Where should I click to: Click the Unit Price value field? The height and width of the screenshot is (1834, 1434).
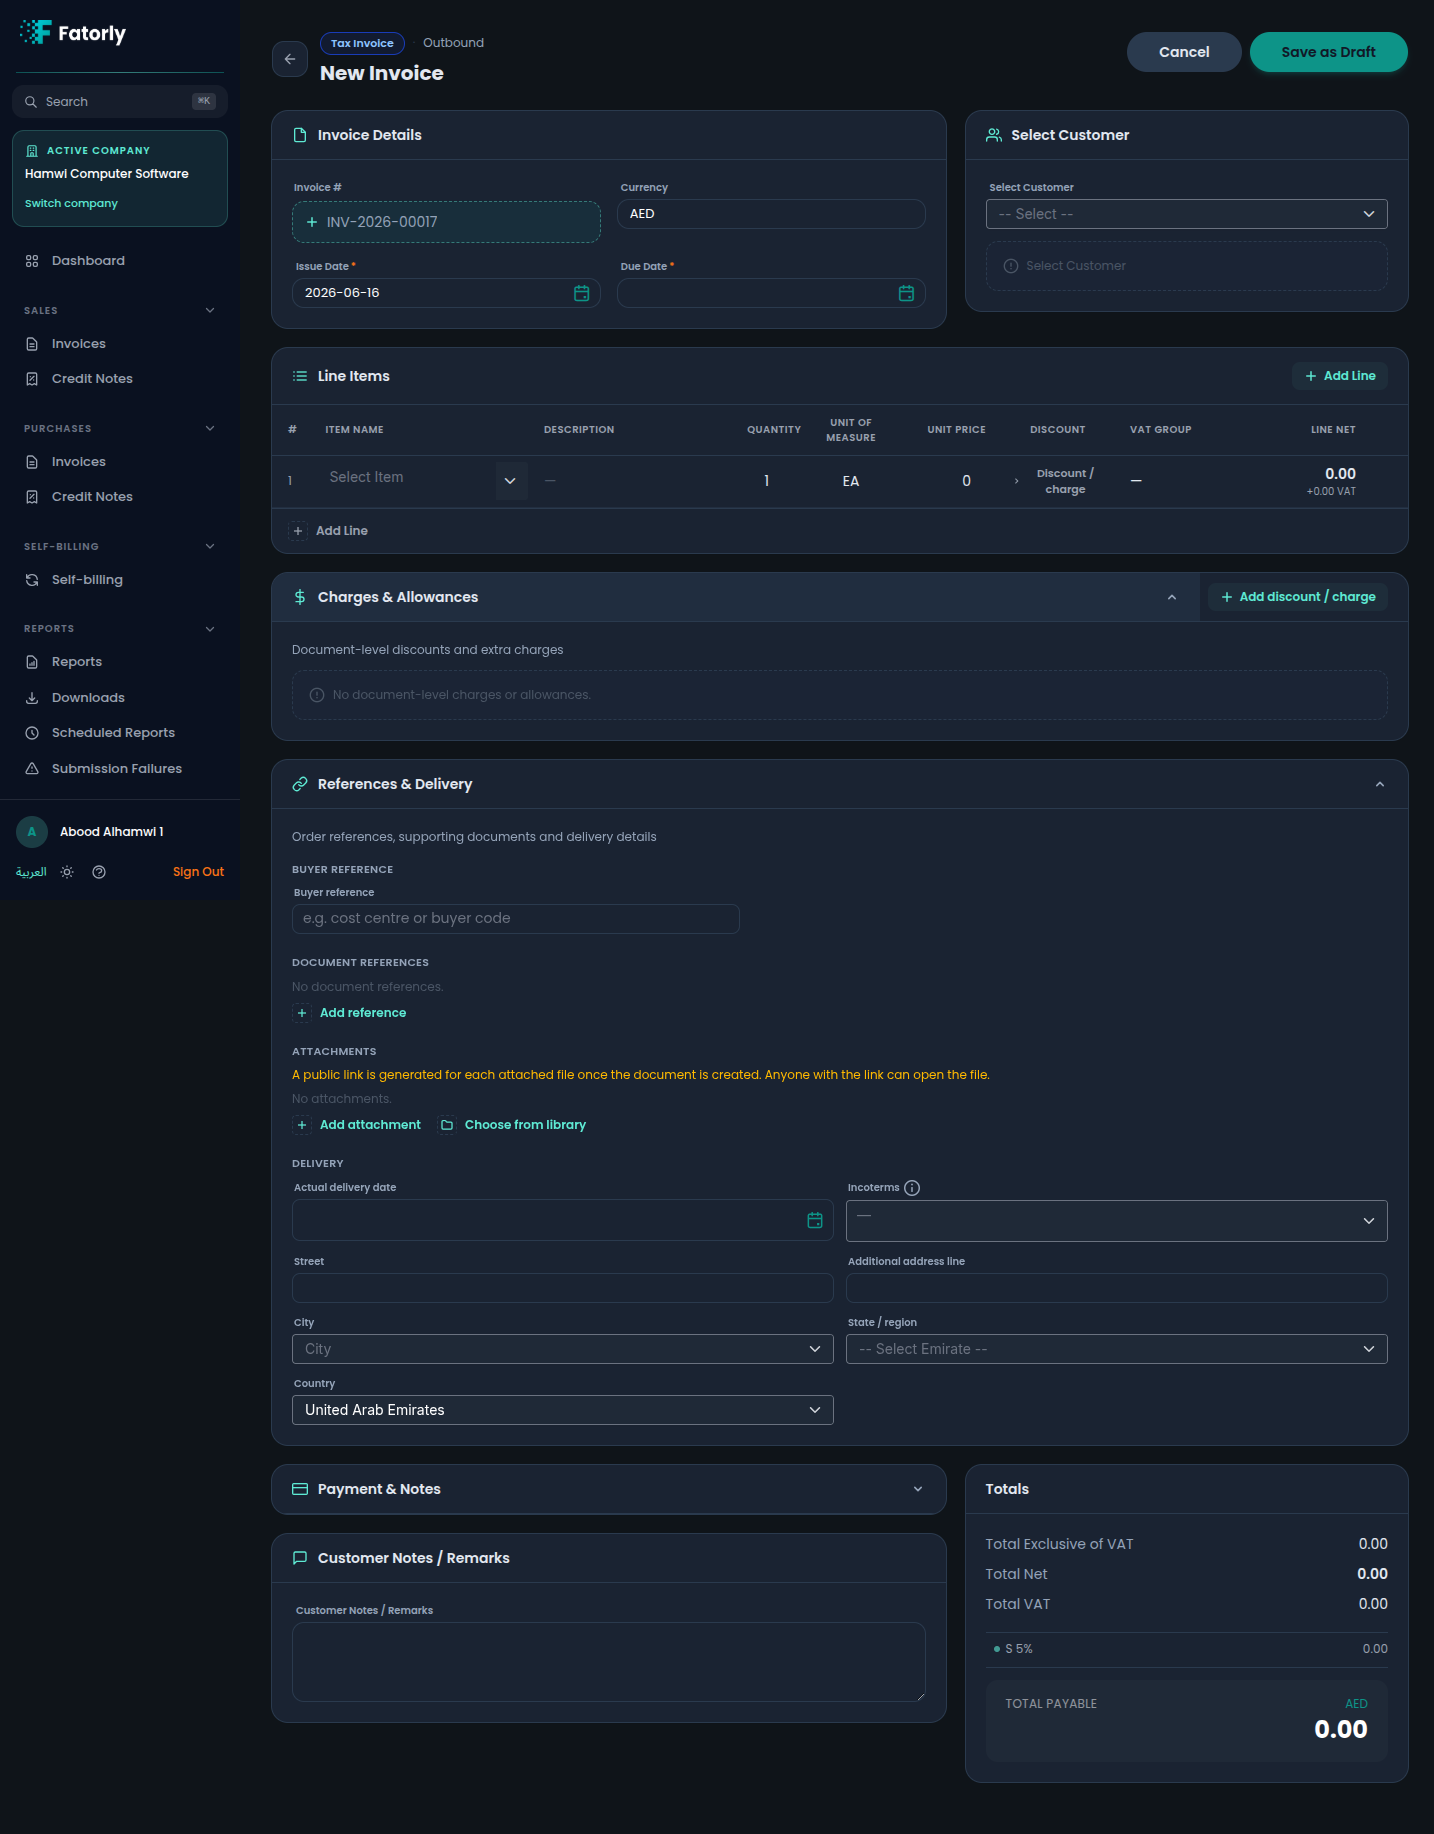966,481
